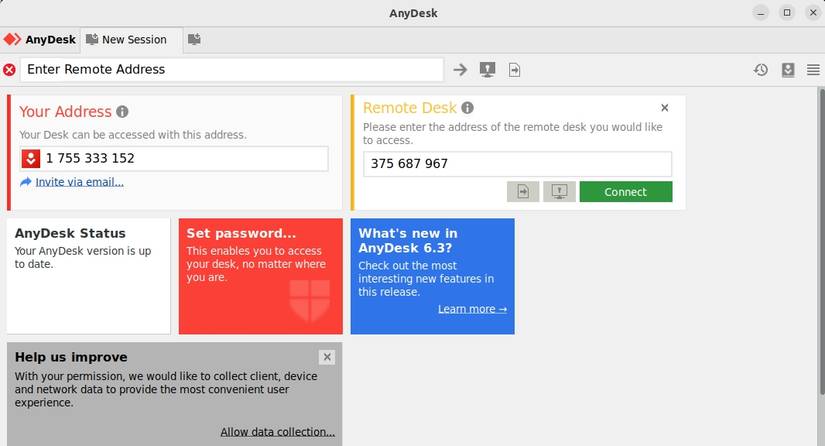This screenshot has width=825, height=446.
Task: Click the Allow data collection link
Action: 277,432
